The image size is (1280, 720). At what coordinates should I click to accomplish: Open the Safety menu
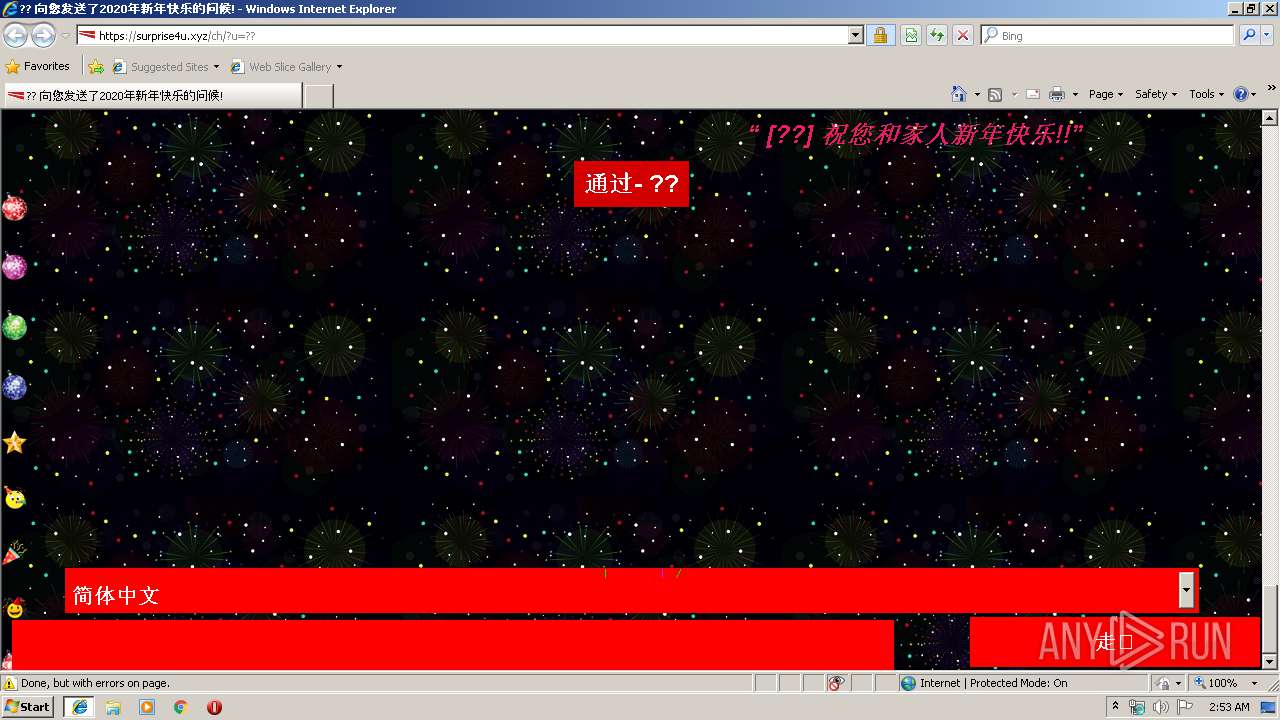[x=1157, y=94]
